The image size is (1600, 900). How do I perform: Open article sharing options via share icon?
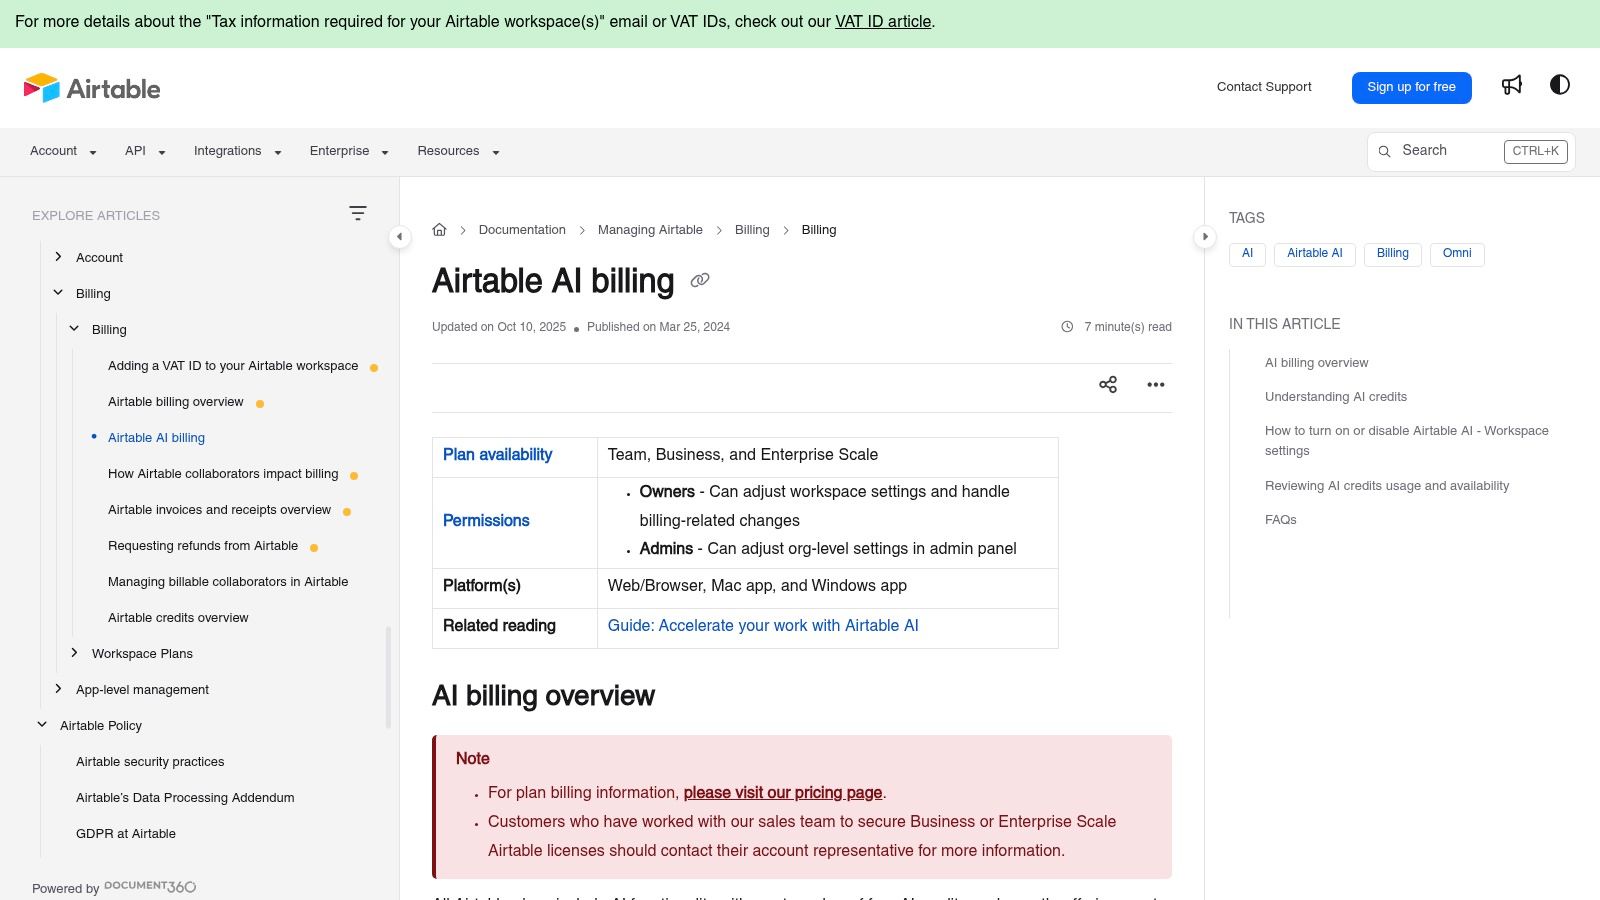1107,384
